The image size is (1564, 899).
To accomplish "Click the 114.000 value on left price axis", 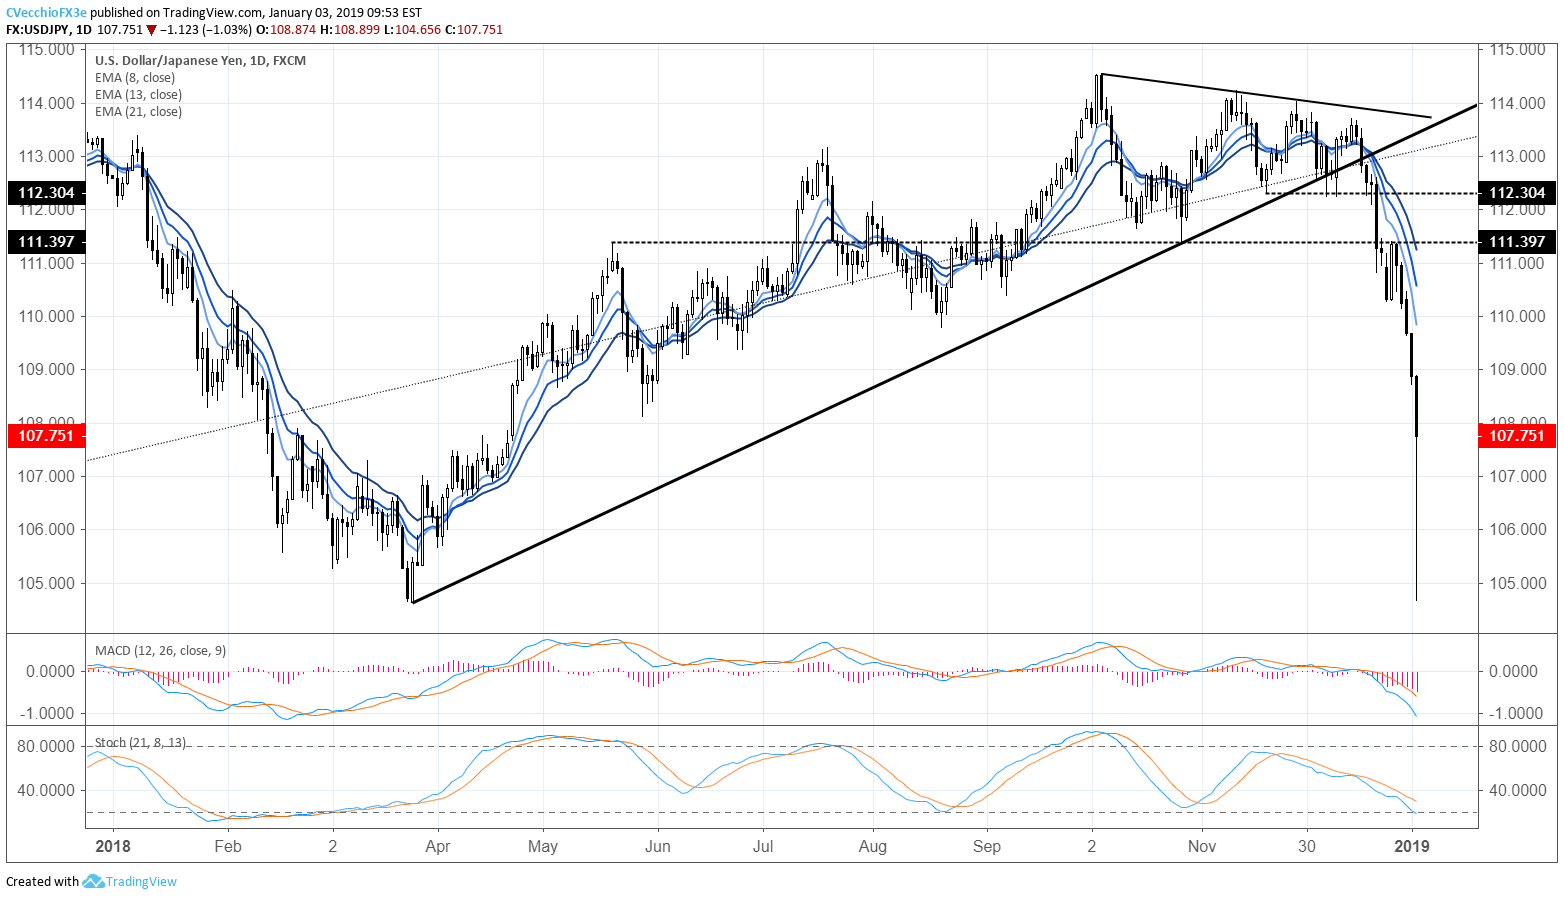I will (x=47, y=103).
